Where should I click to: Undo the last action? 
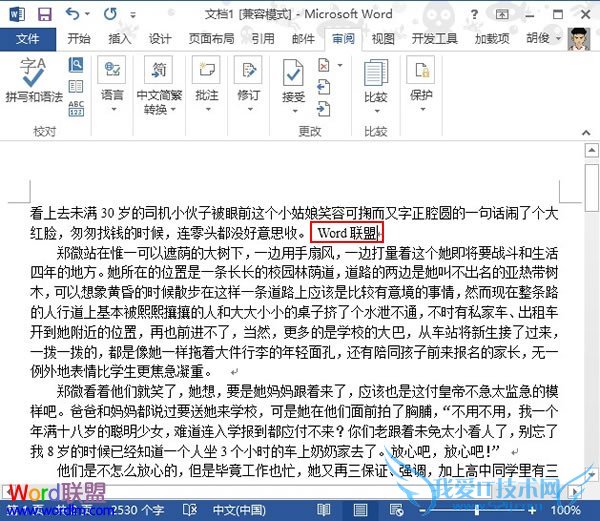click(69, 14)
